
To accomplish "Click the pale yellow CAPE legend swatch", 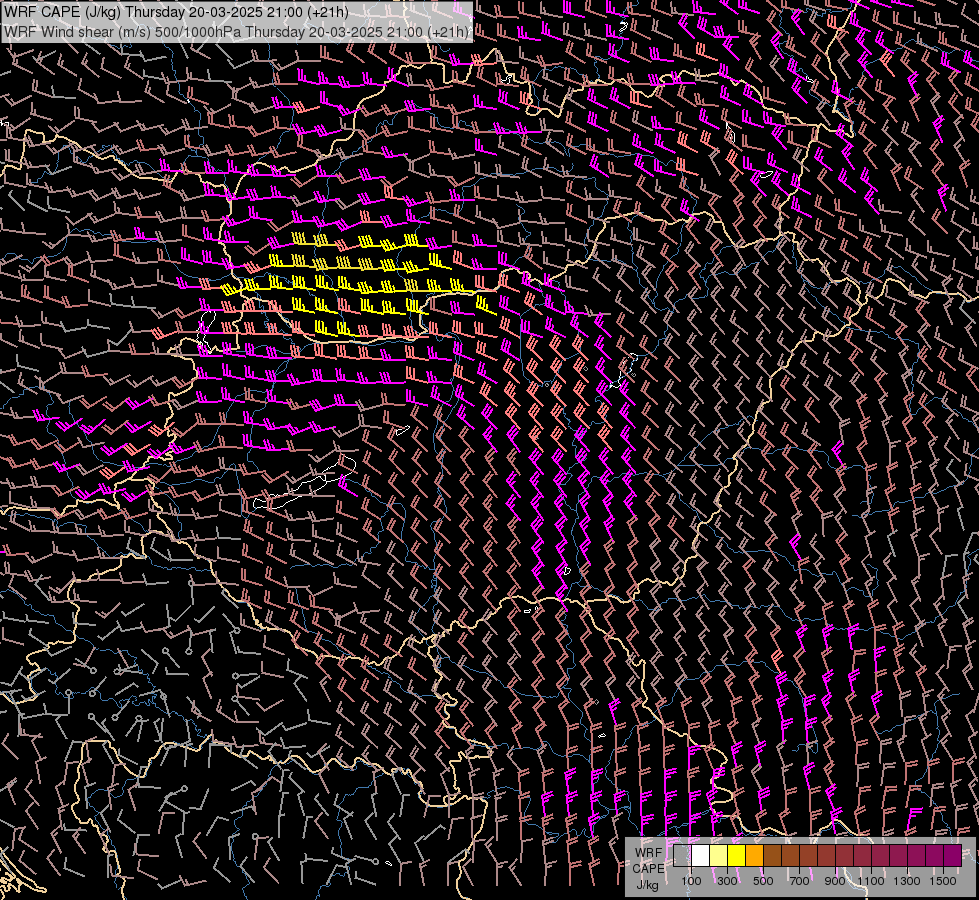I will [x=719, y=855].
